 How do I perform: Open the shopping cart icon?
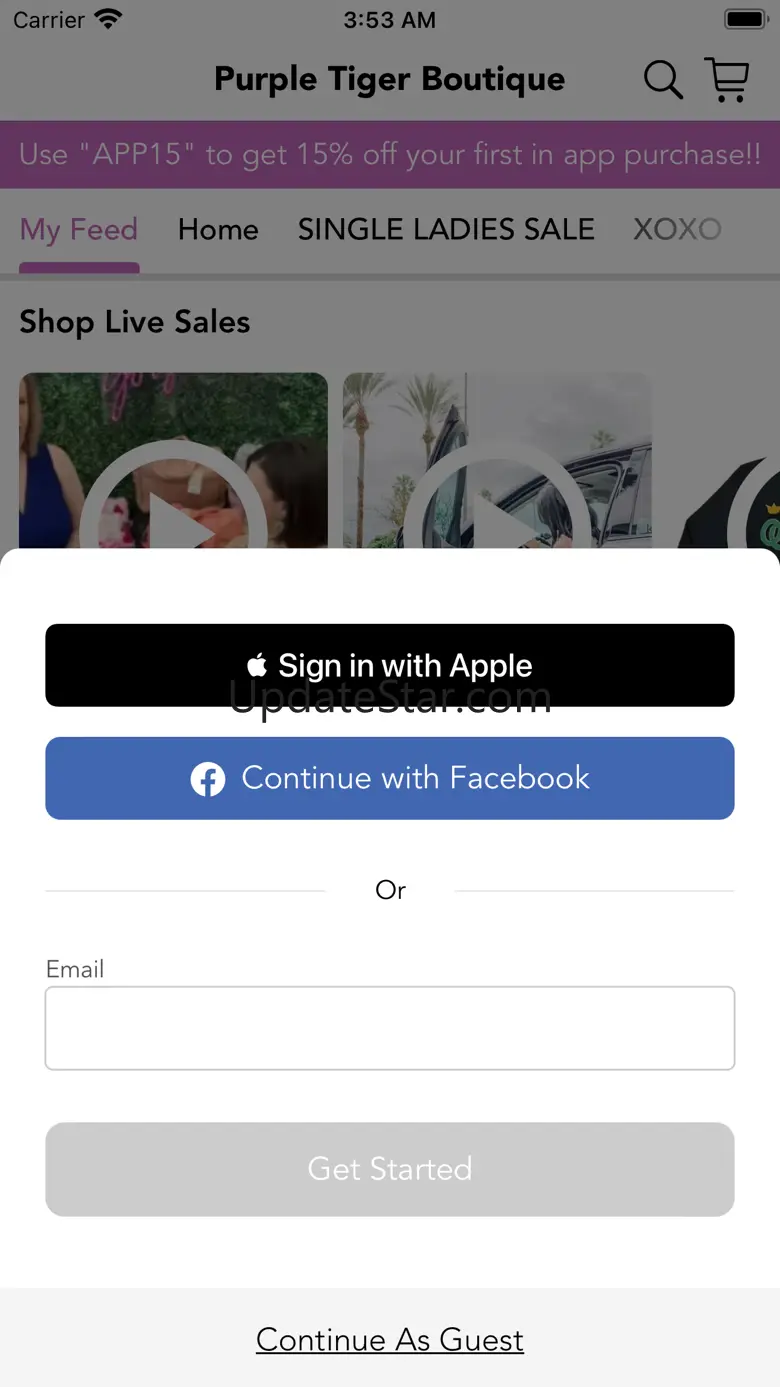[727, 80]
